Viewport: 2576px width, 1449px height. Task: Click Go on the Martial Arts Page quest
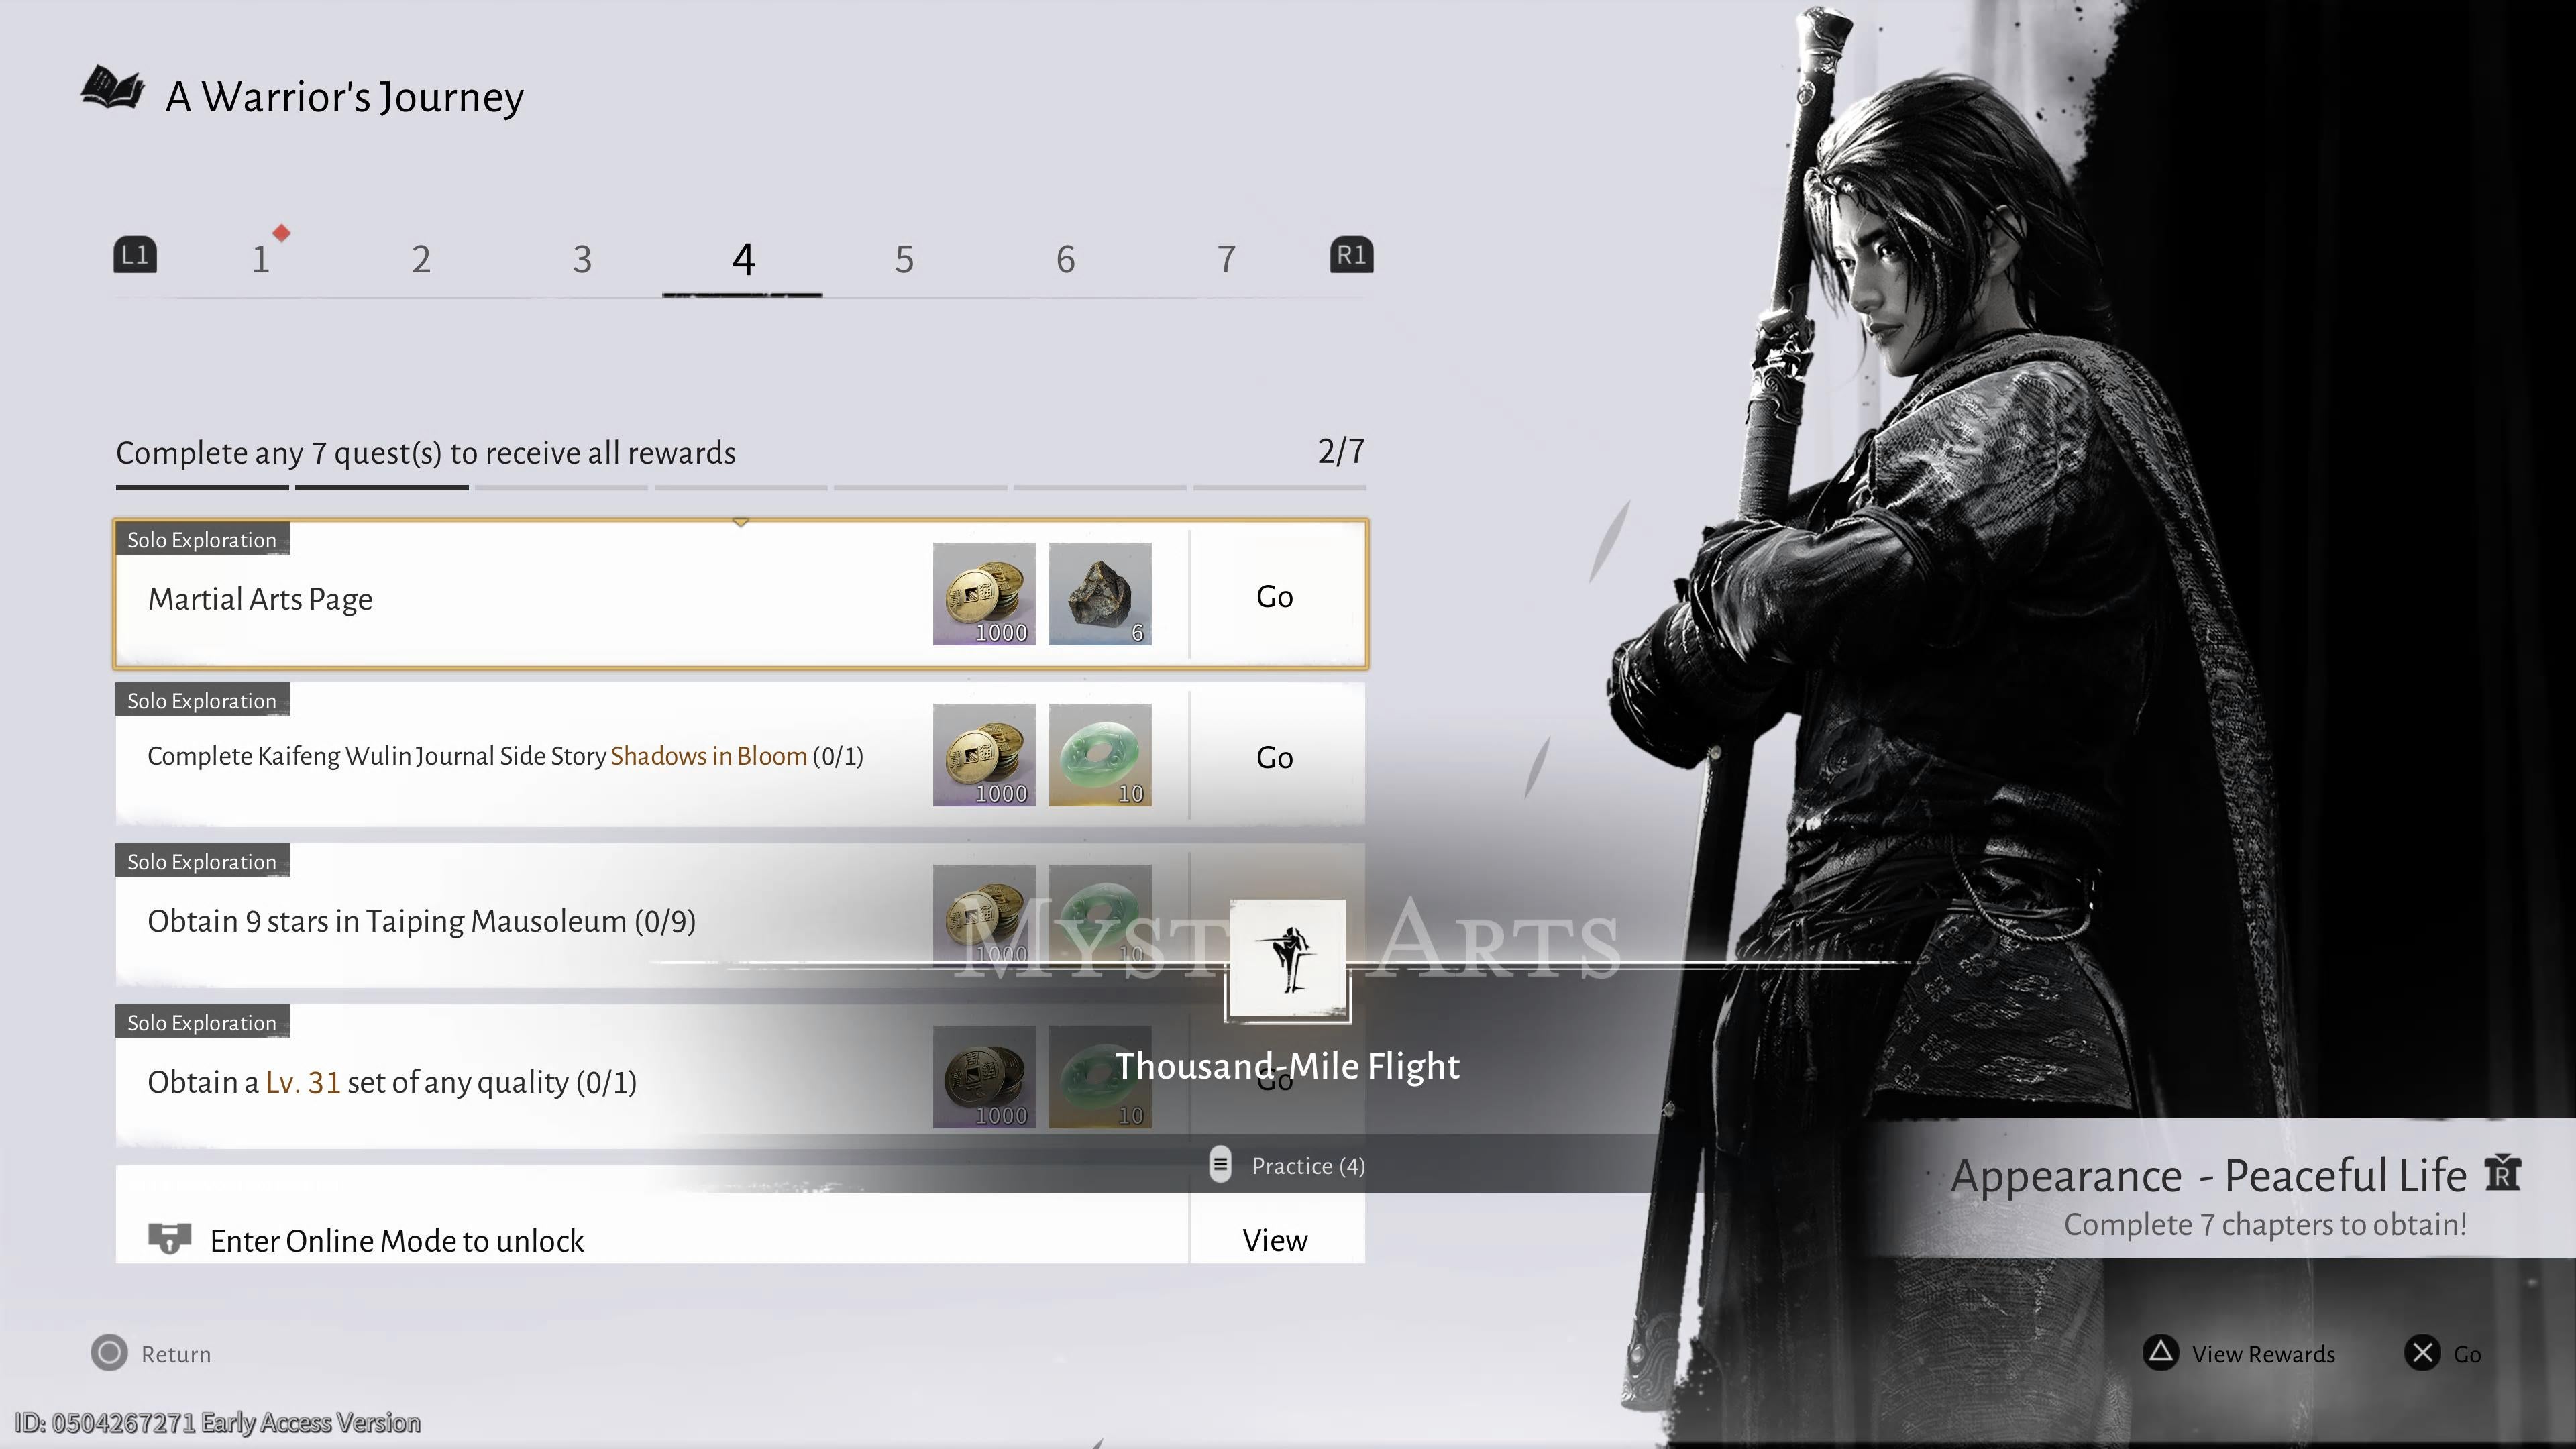click(x=1274, y=595)
